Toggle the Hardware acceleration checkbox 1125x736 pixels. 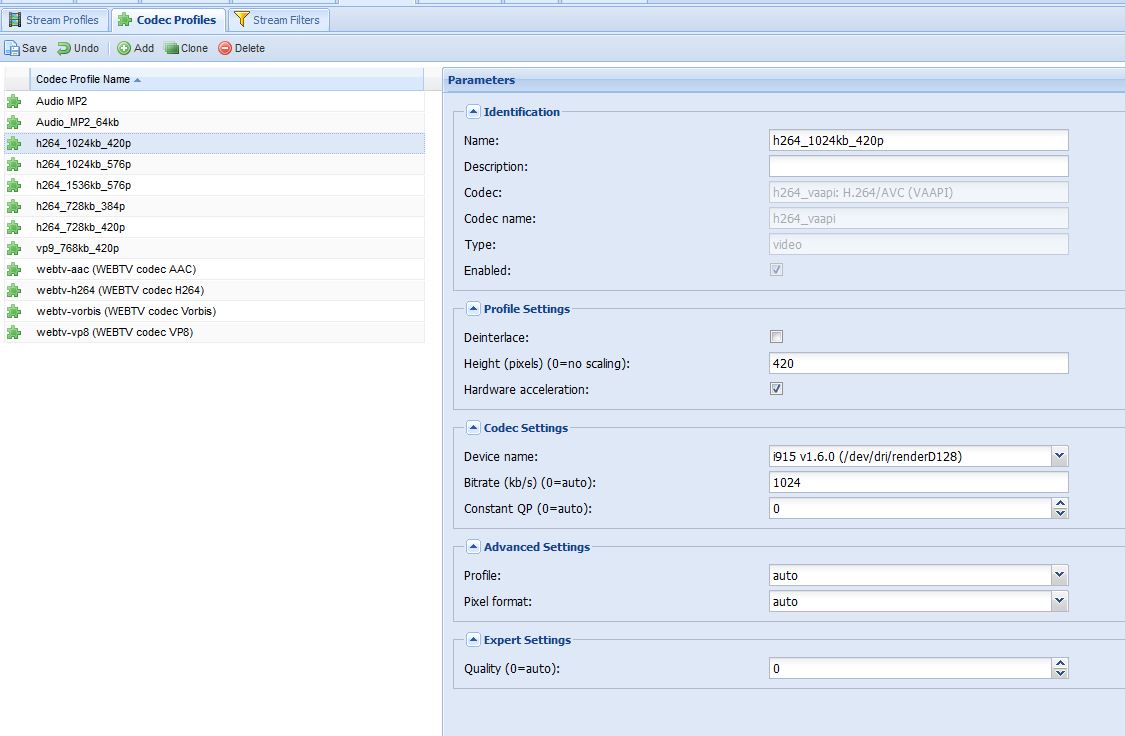(x=776, y=389)
